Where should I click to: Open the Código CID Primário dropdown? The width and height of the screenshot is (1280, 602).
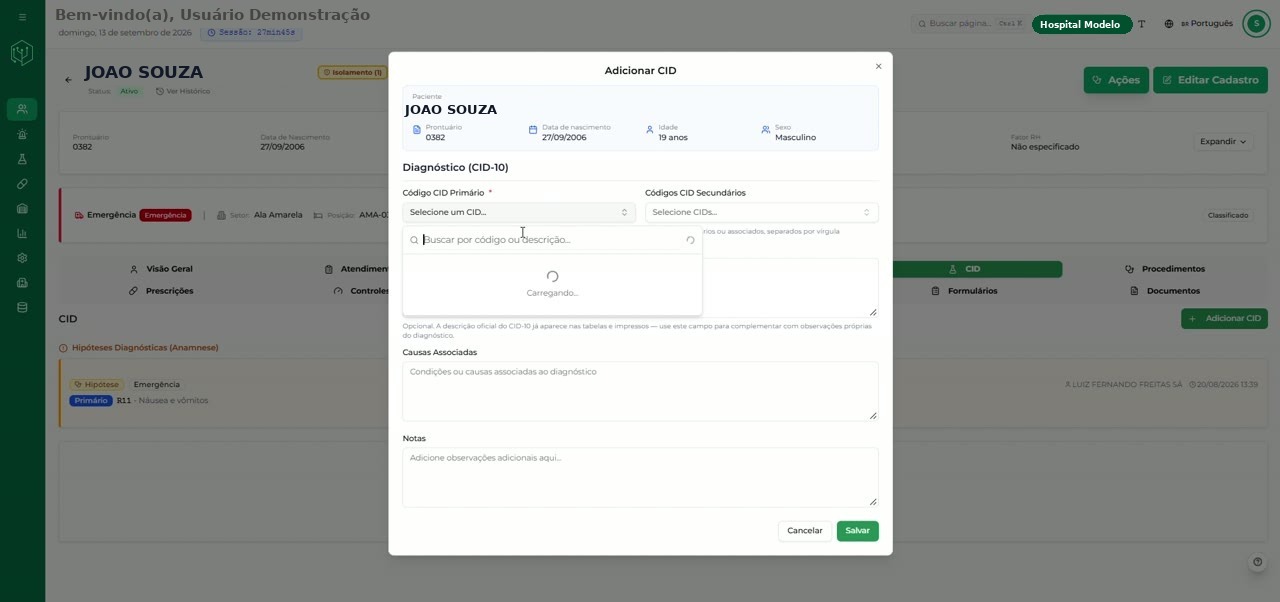pyautogui.click(x=519, y=212)
